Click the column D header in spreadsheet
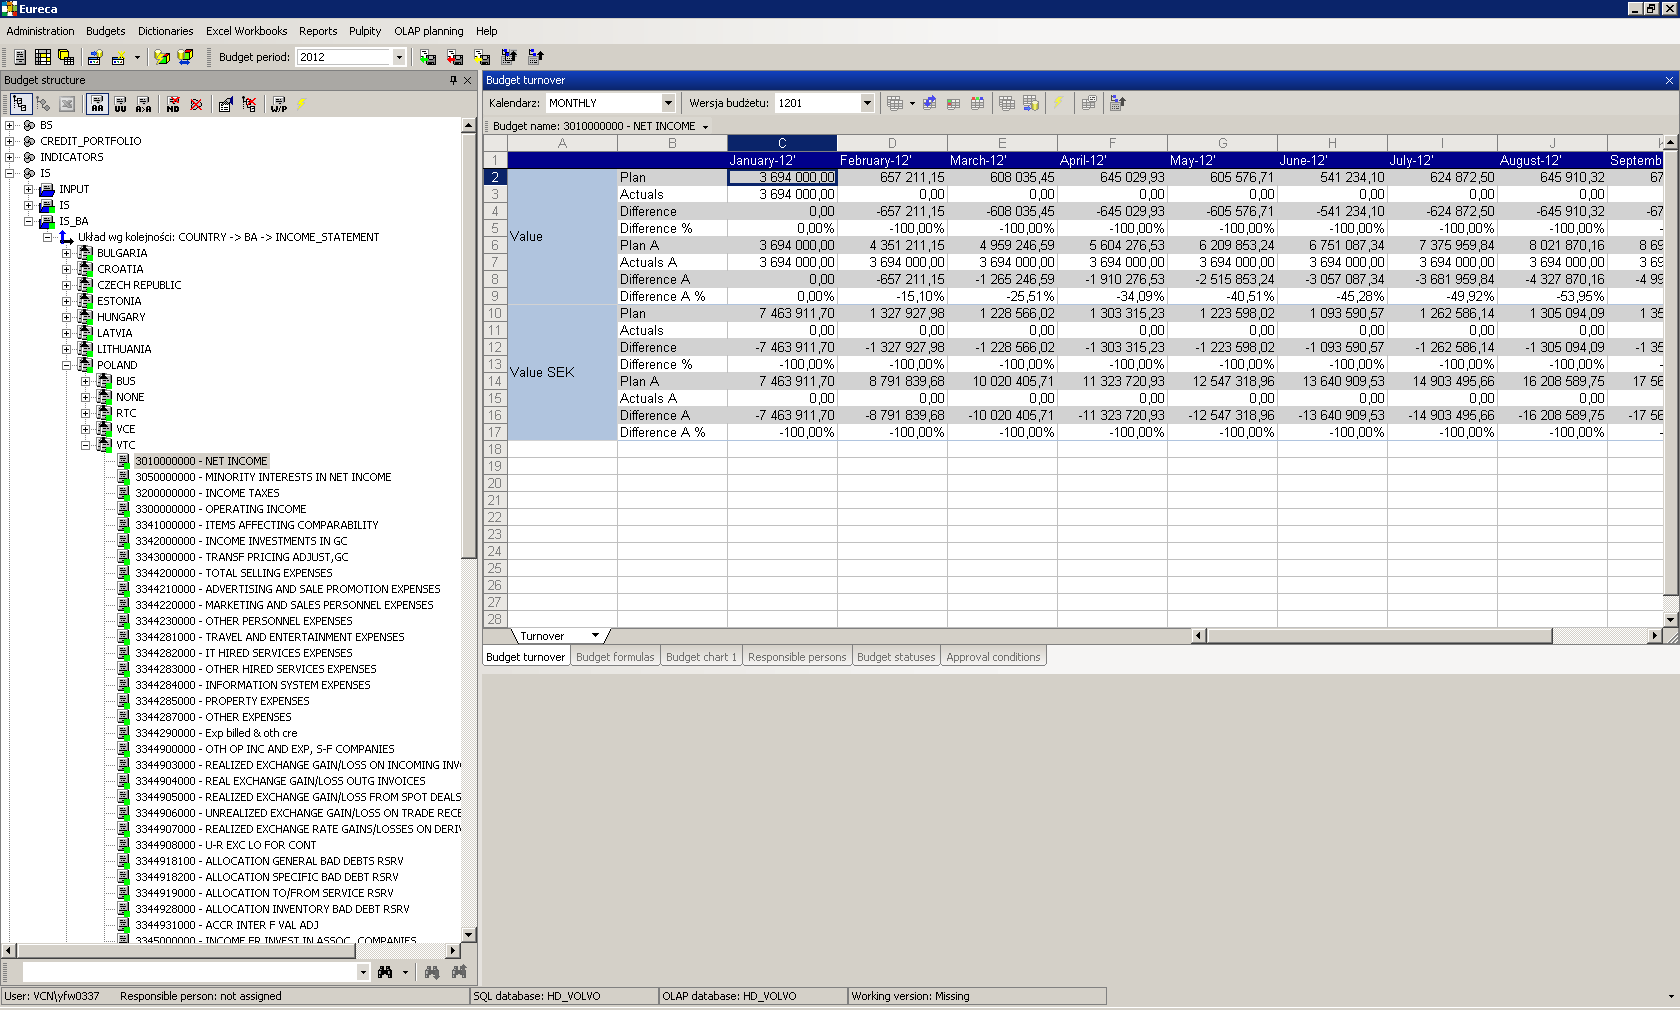1680x1010 pixels. click(x=892, y=143)
